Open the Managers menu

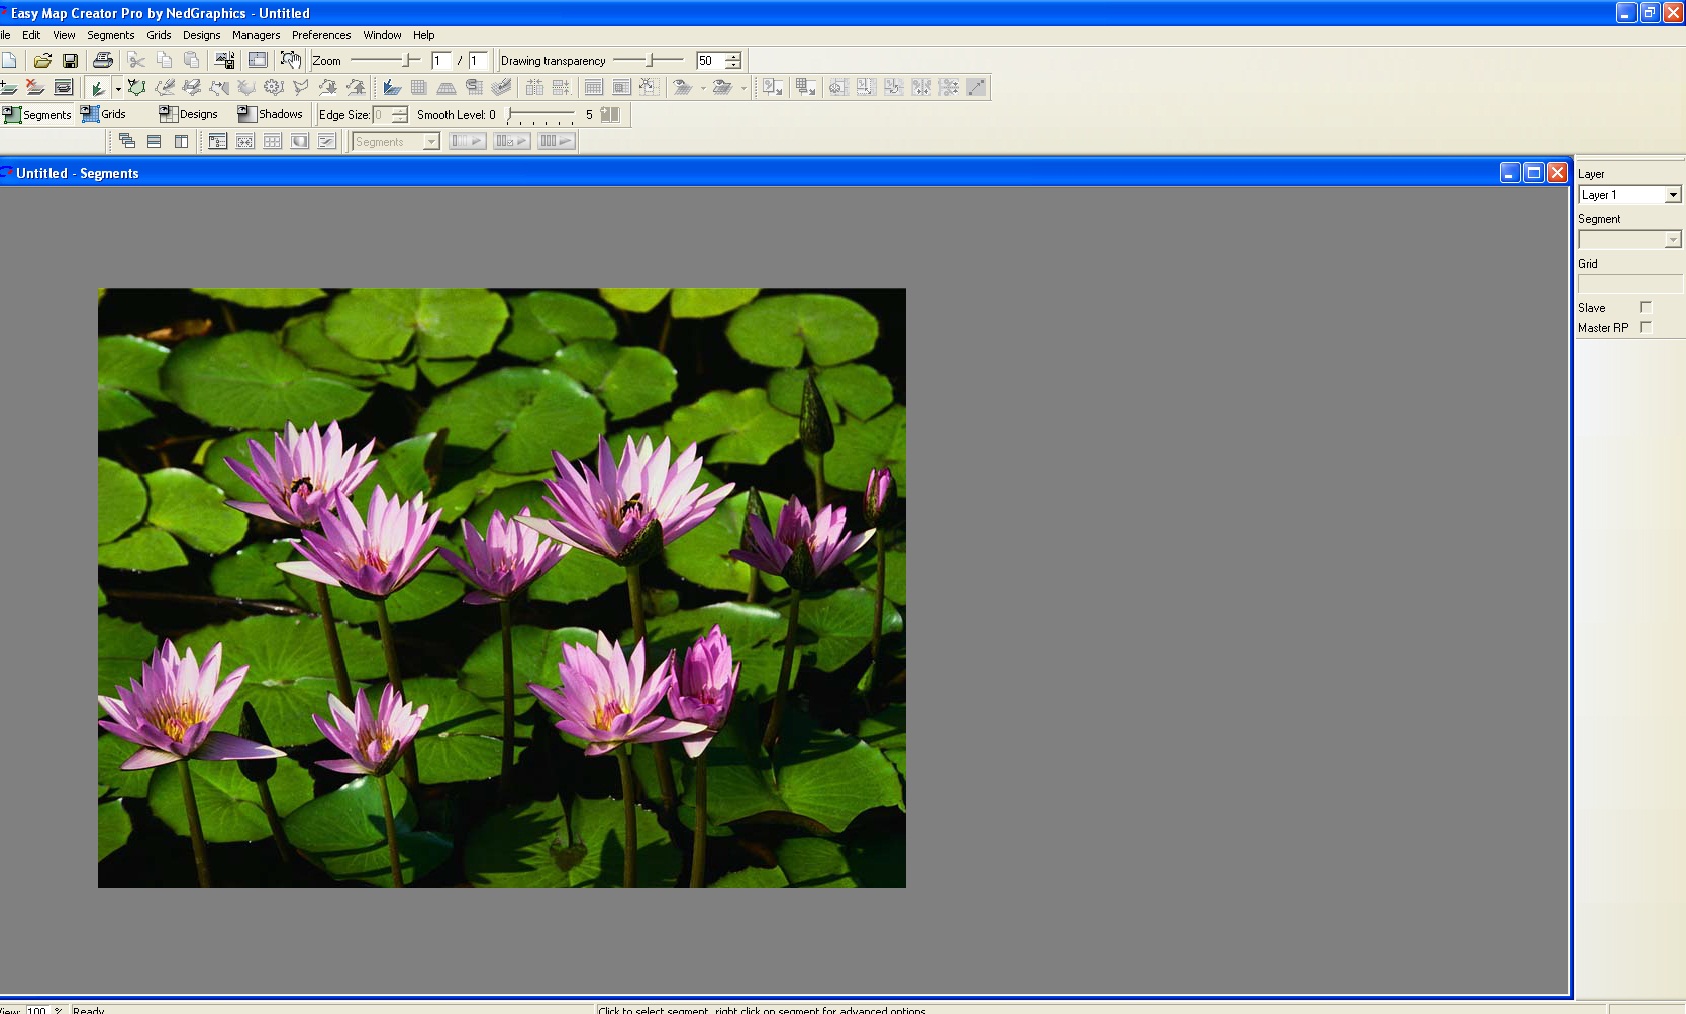256,35
